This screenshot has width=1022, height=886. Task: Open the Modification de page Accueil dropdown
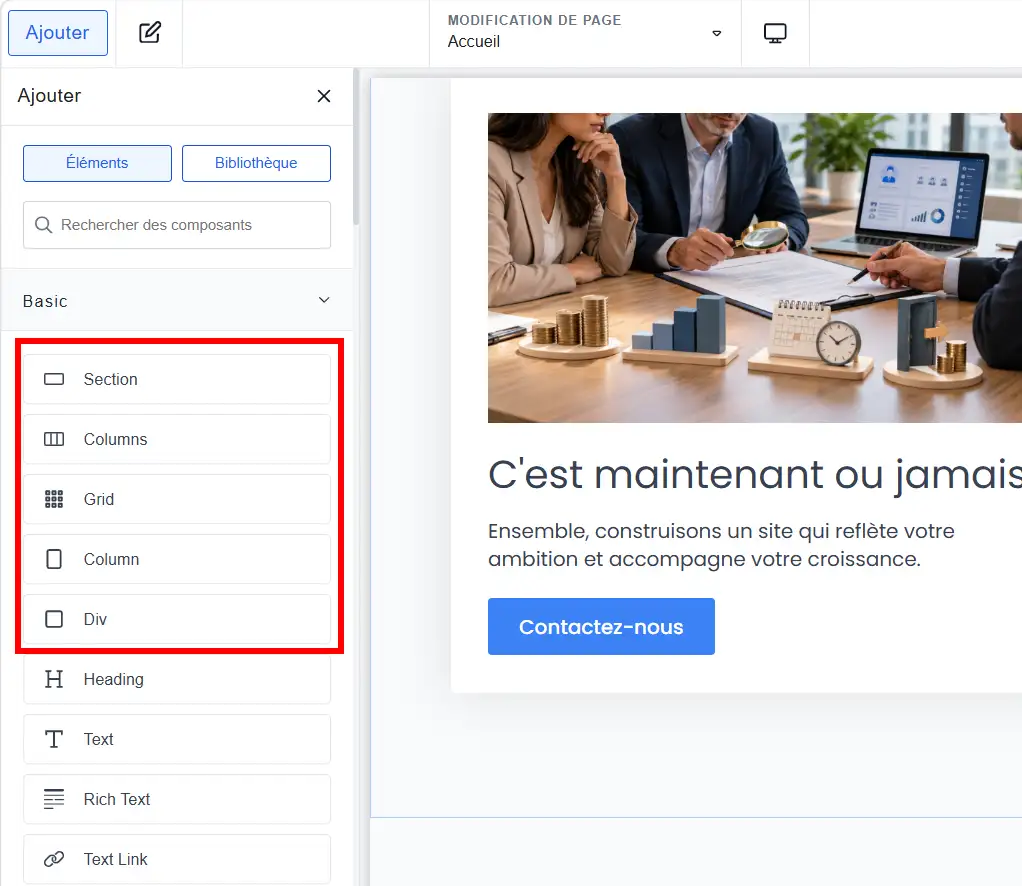pos(585,33)
